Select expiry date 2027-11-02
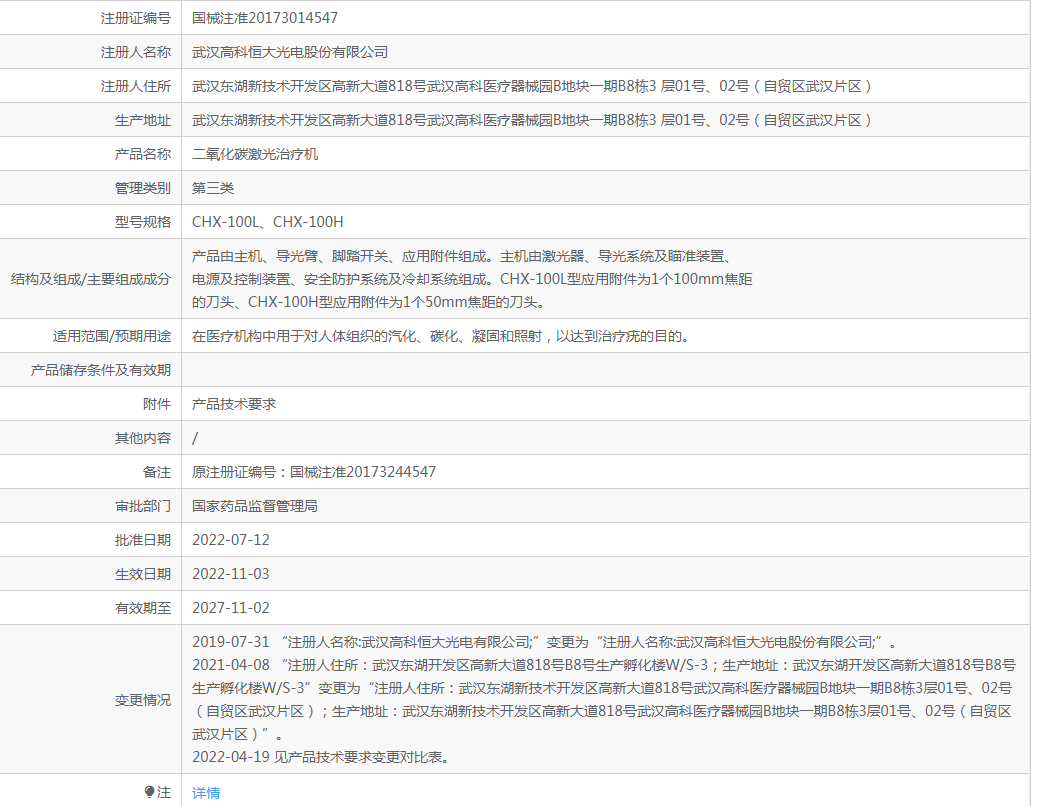 pos(231,608)
